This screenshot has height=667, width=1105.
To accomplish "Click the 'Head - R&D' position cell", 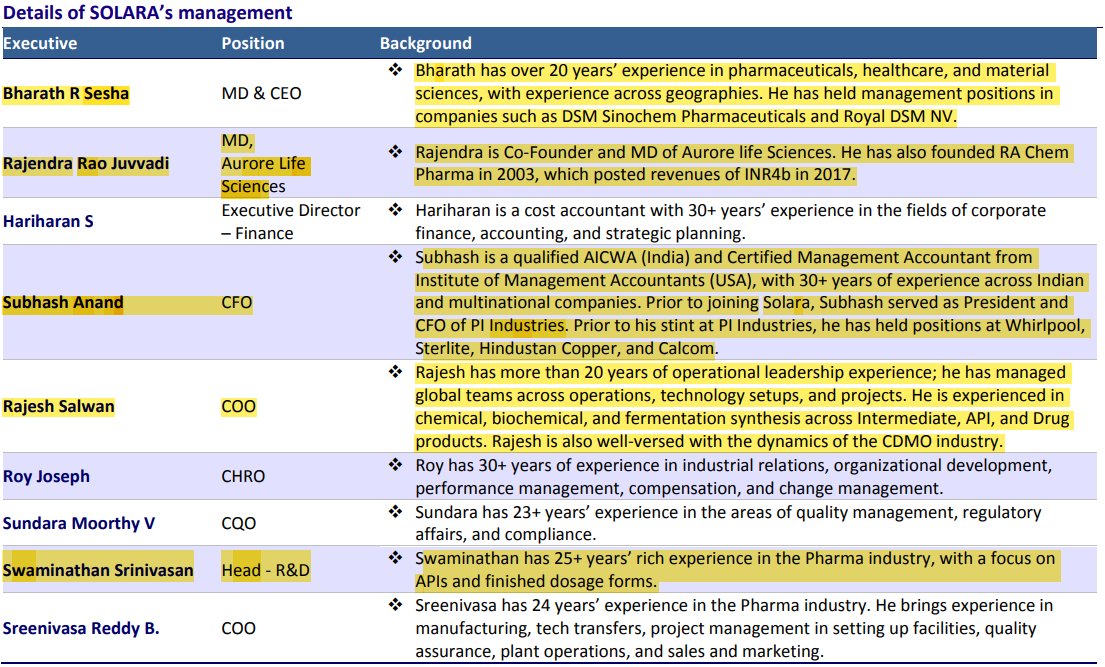I will point(266,570).
